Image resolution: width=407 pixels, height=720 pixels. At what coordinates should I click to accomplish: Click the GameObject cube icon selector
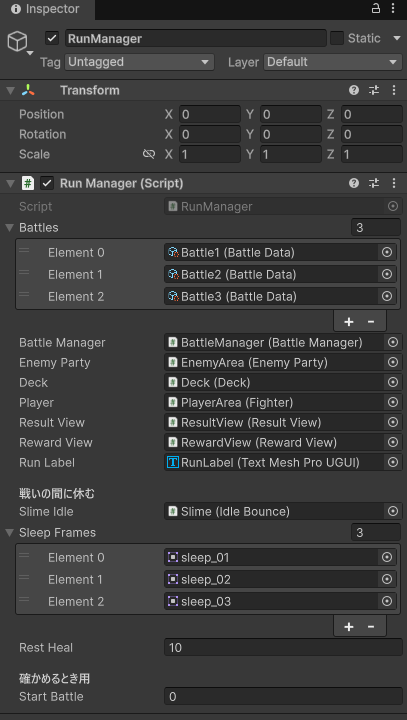click(x=17, y=42)
